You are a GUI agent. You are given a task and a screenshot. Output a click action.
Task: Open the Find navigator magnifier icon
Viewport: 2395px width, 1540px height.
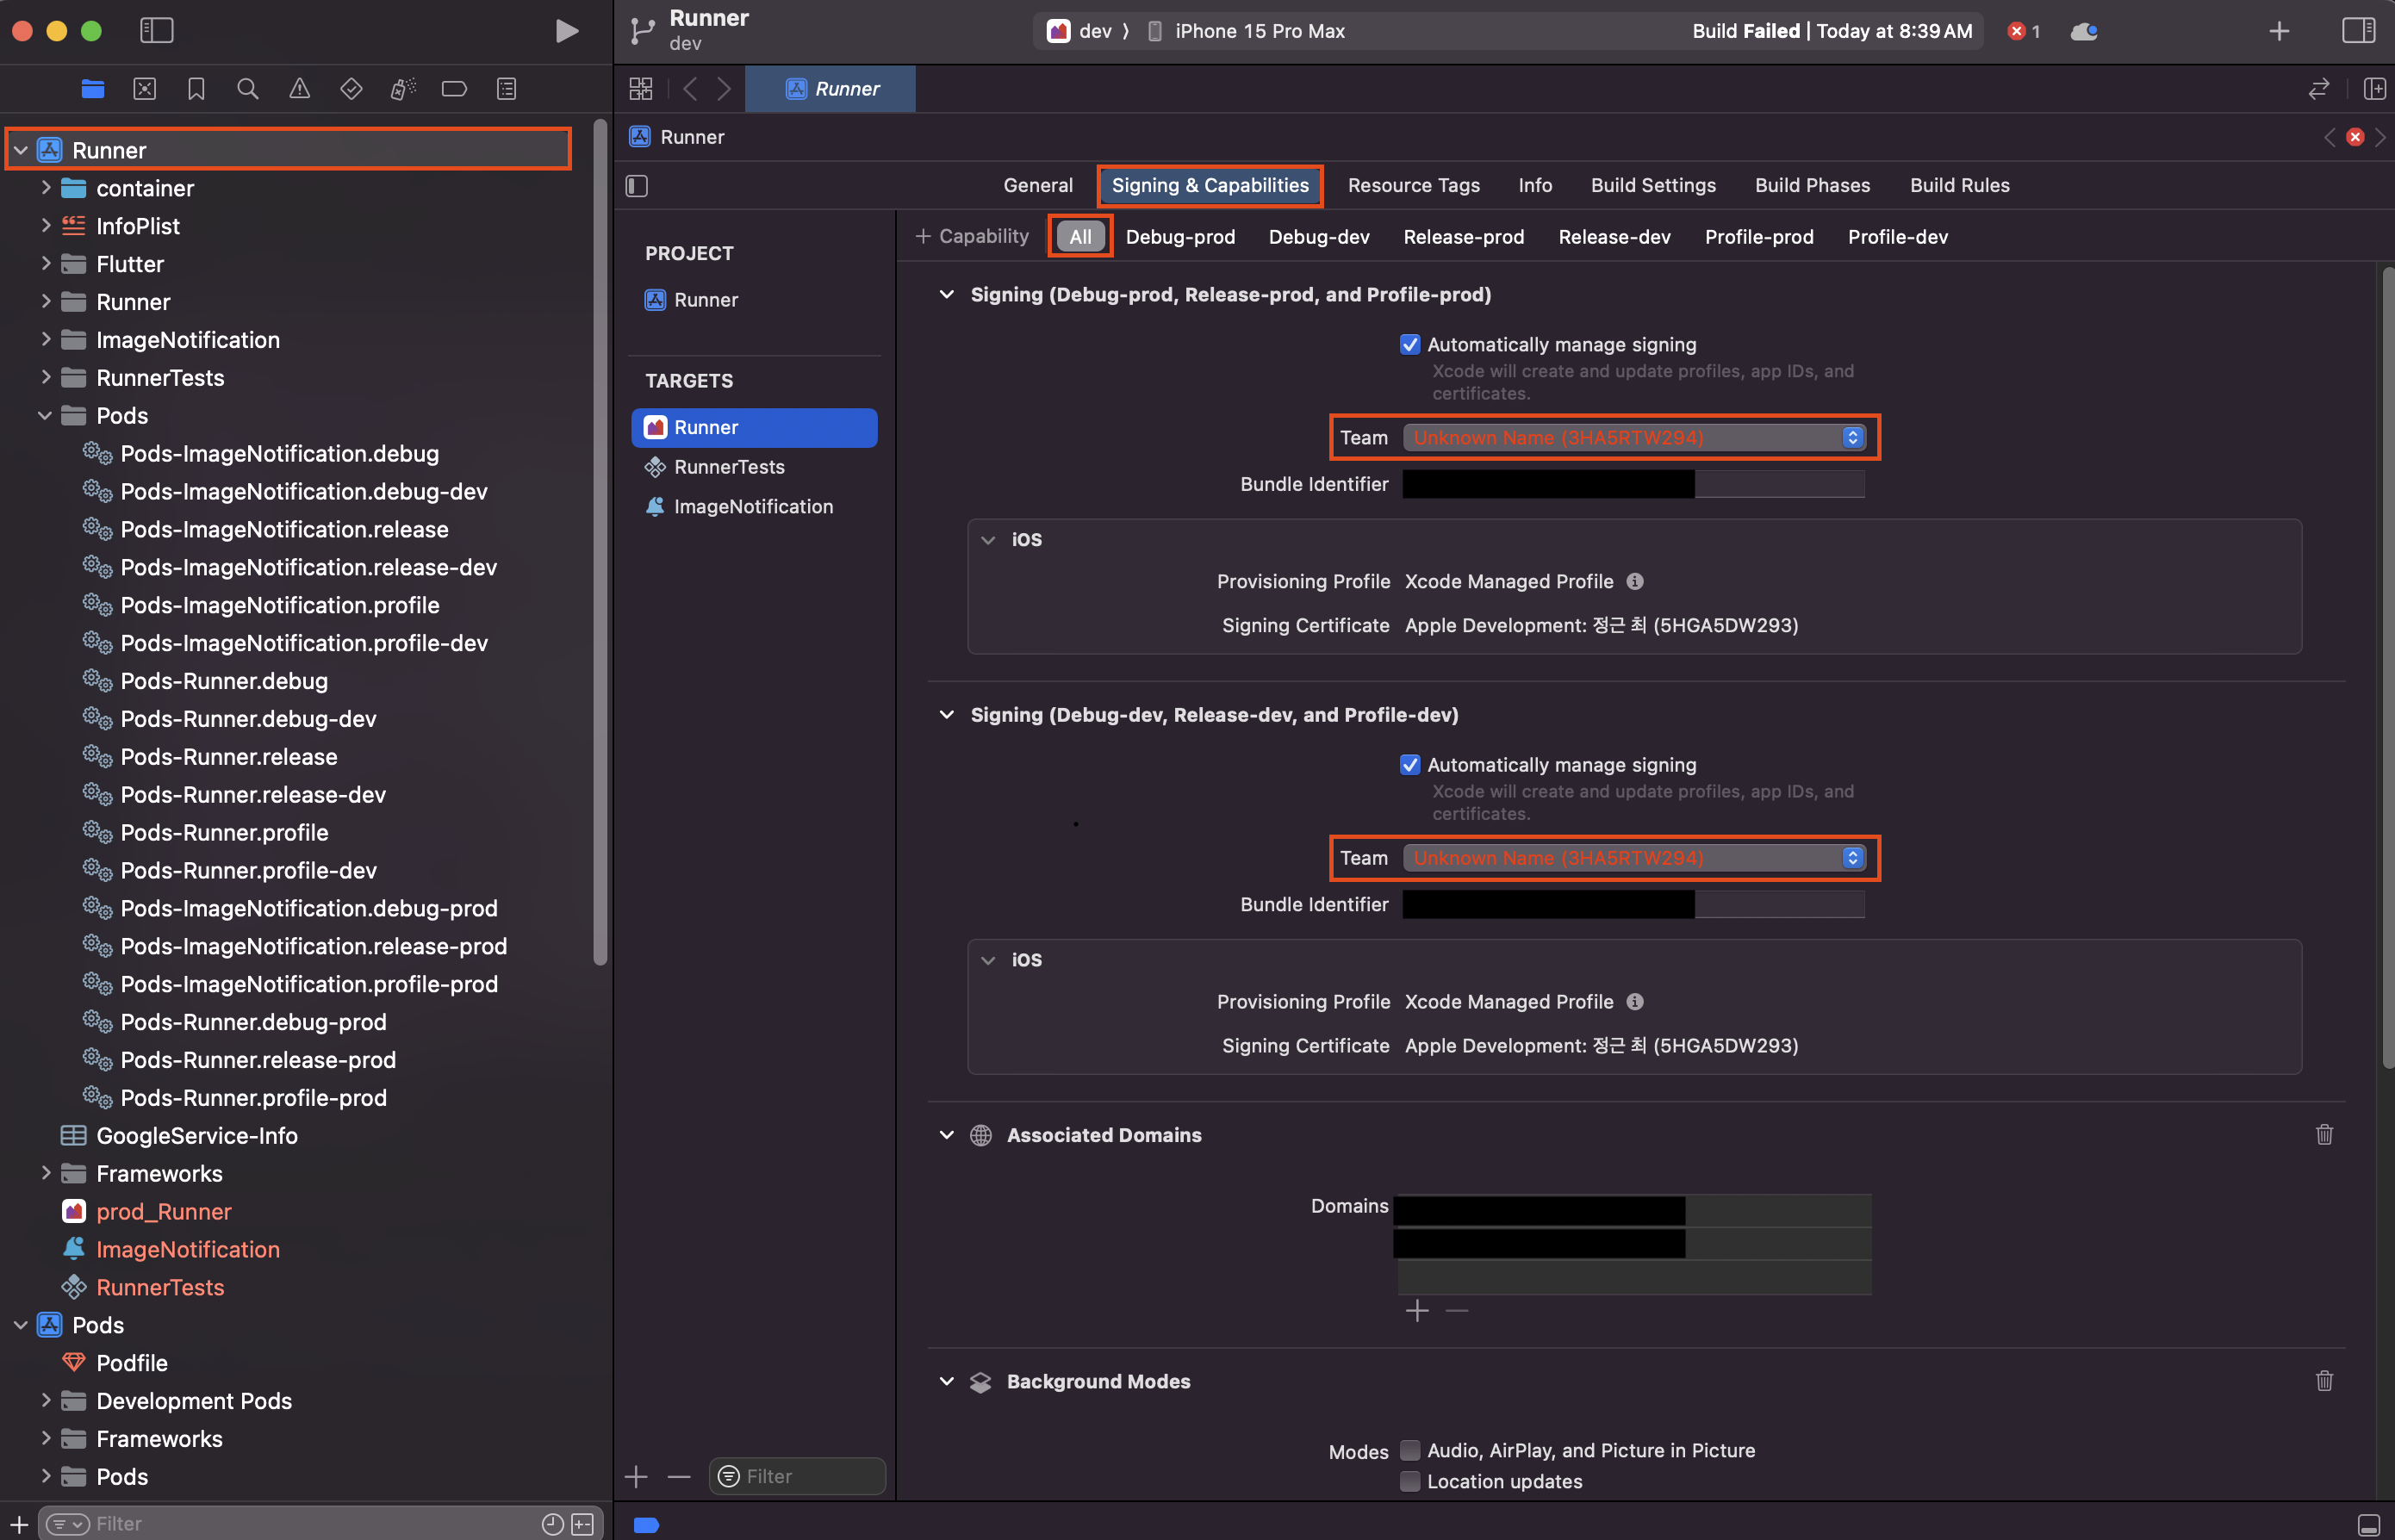pyautogui.click(x=248, y=89)
